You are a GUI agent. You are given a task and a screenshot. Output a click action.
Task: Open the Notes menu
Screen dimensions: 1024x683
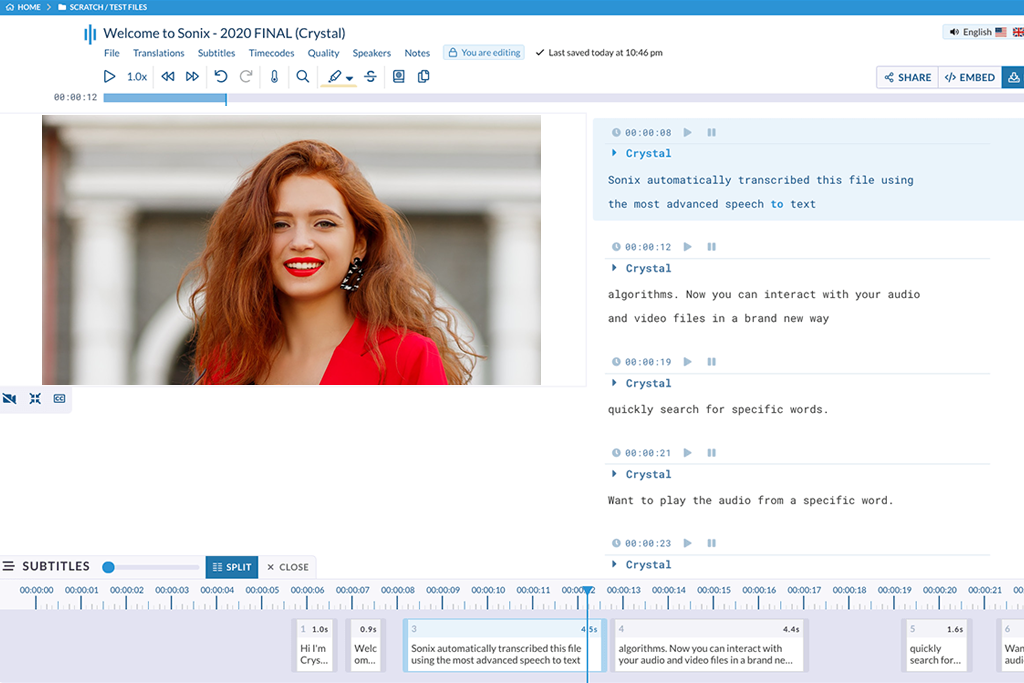(417, 53)
